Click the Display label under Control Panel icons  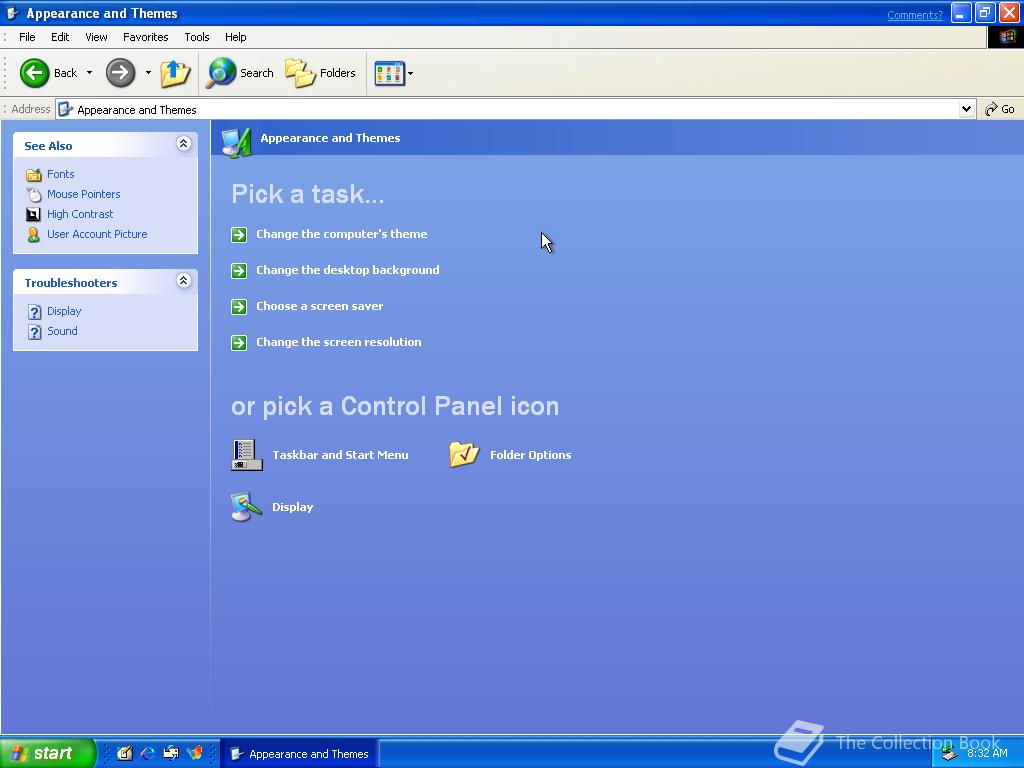coord(293,507)
